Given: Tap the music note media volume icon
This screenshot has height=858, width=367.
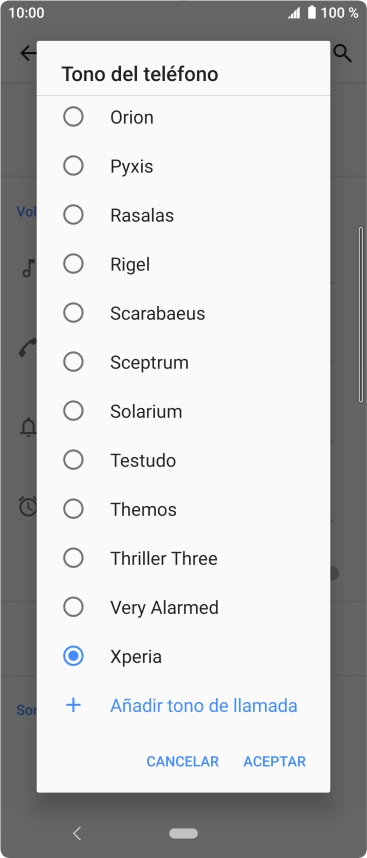Looking at the screenshot, I should tap(28, 268).
